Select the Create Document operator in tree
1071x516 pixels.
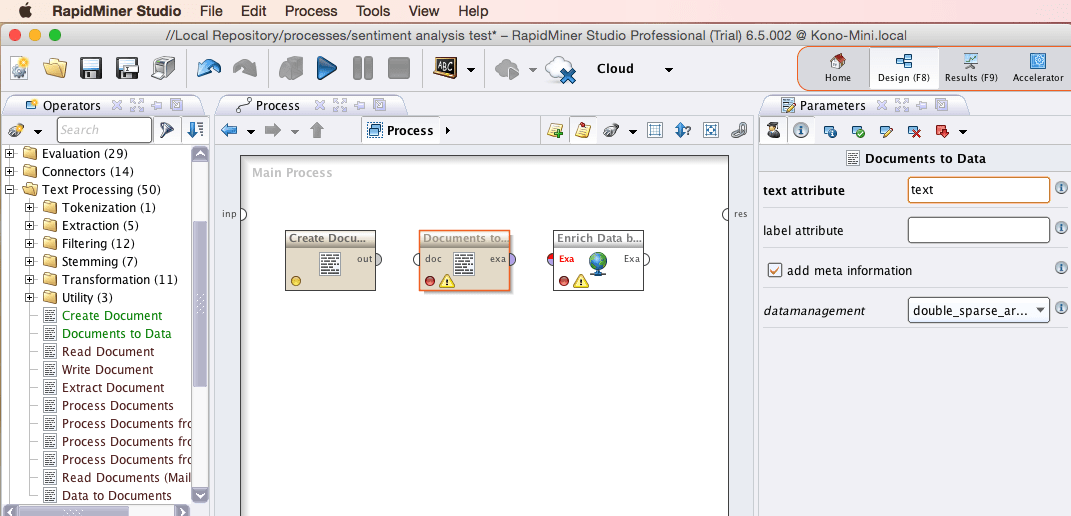click(x=112, y=316)
